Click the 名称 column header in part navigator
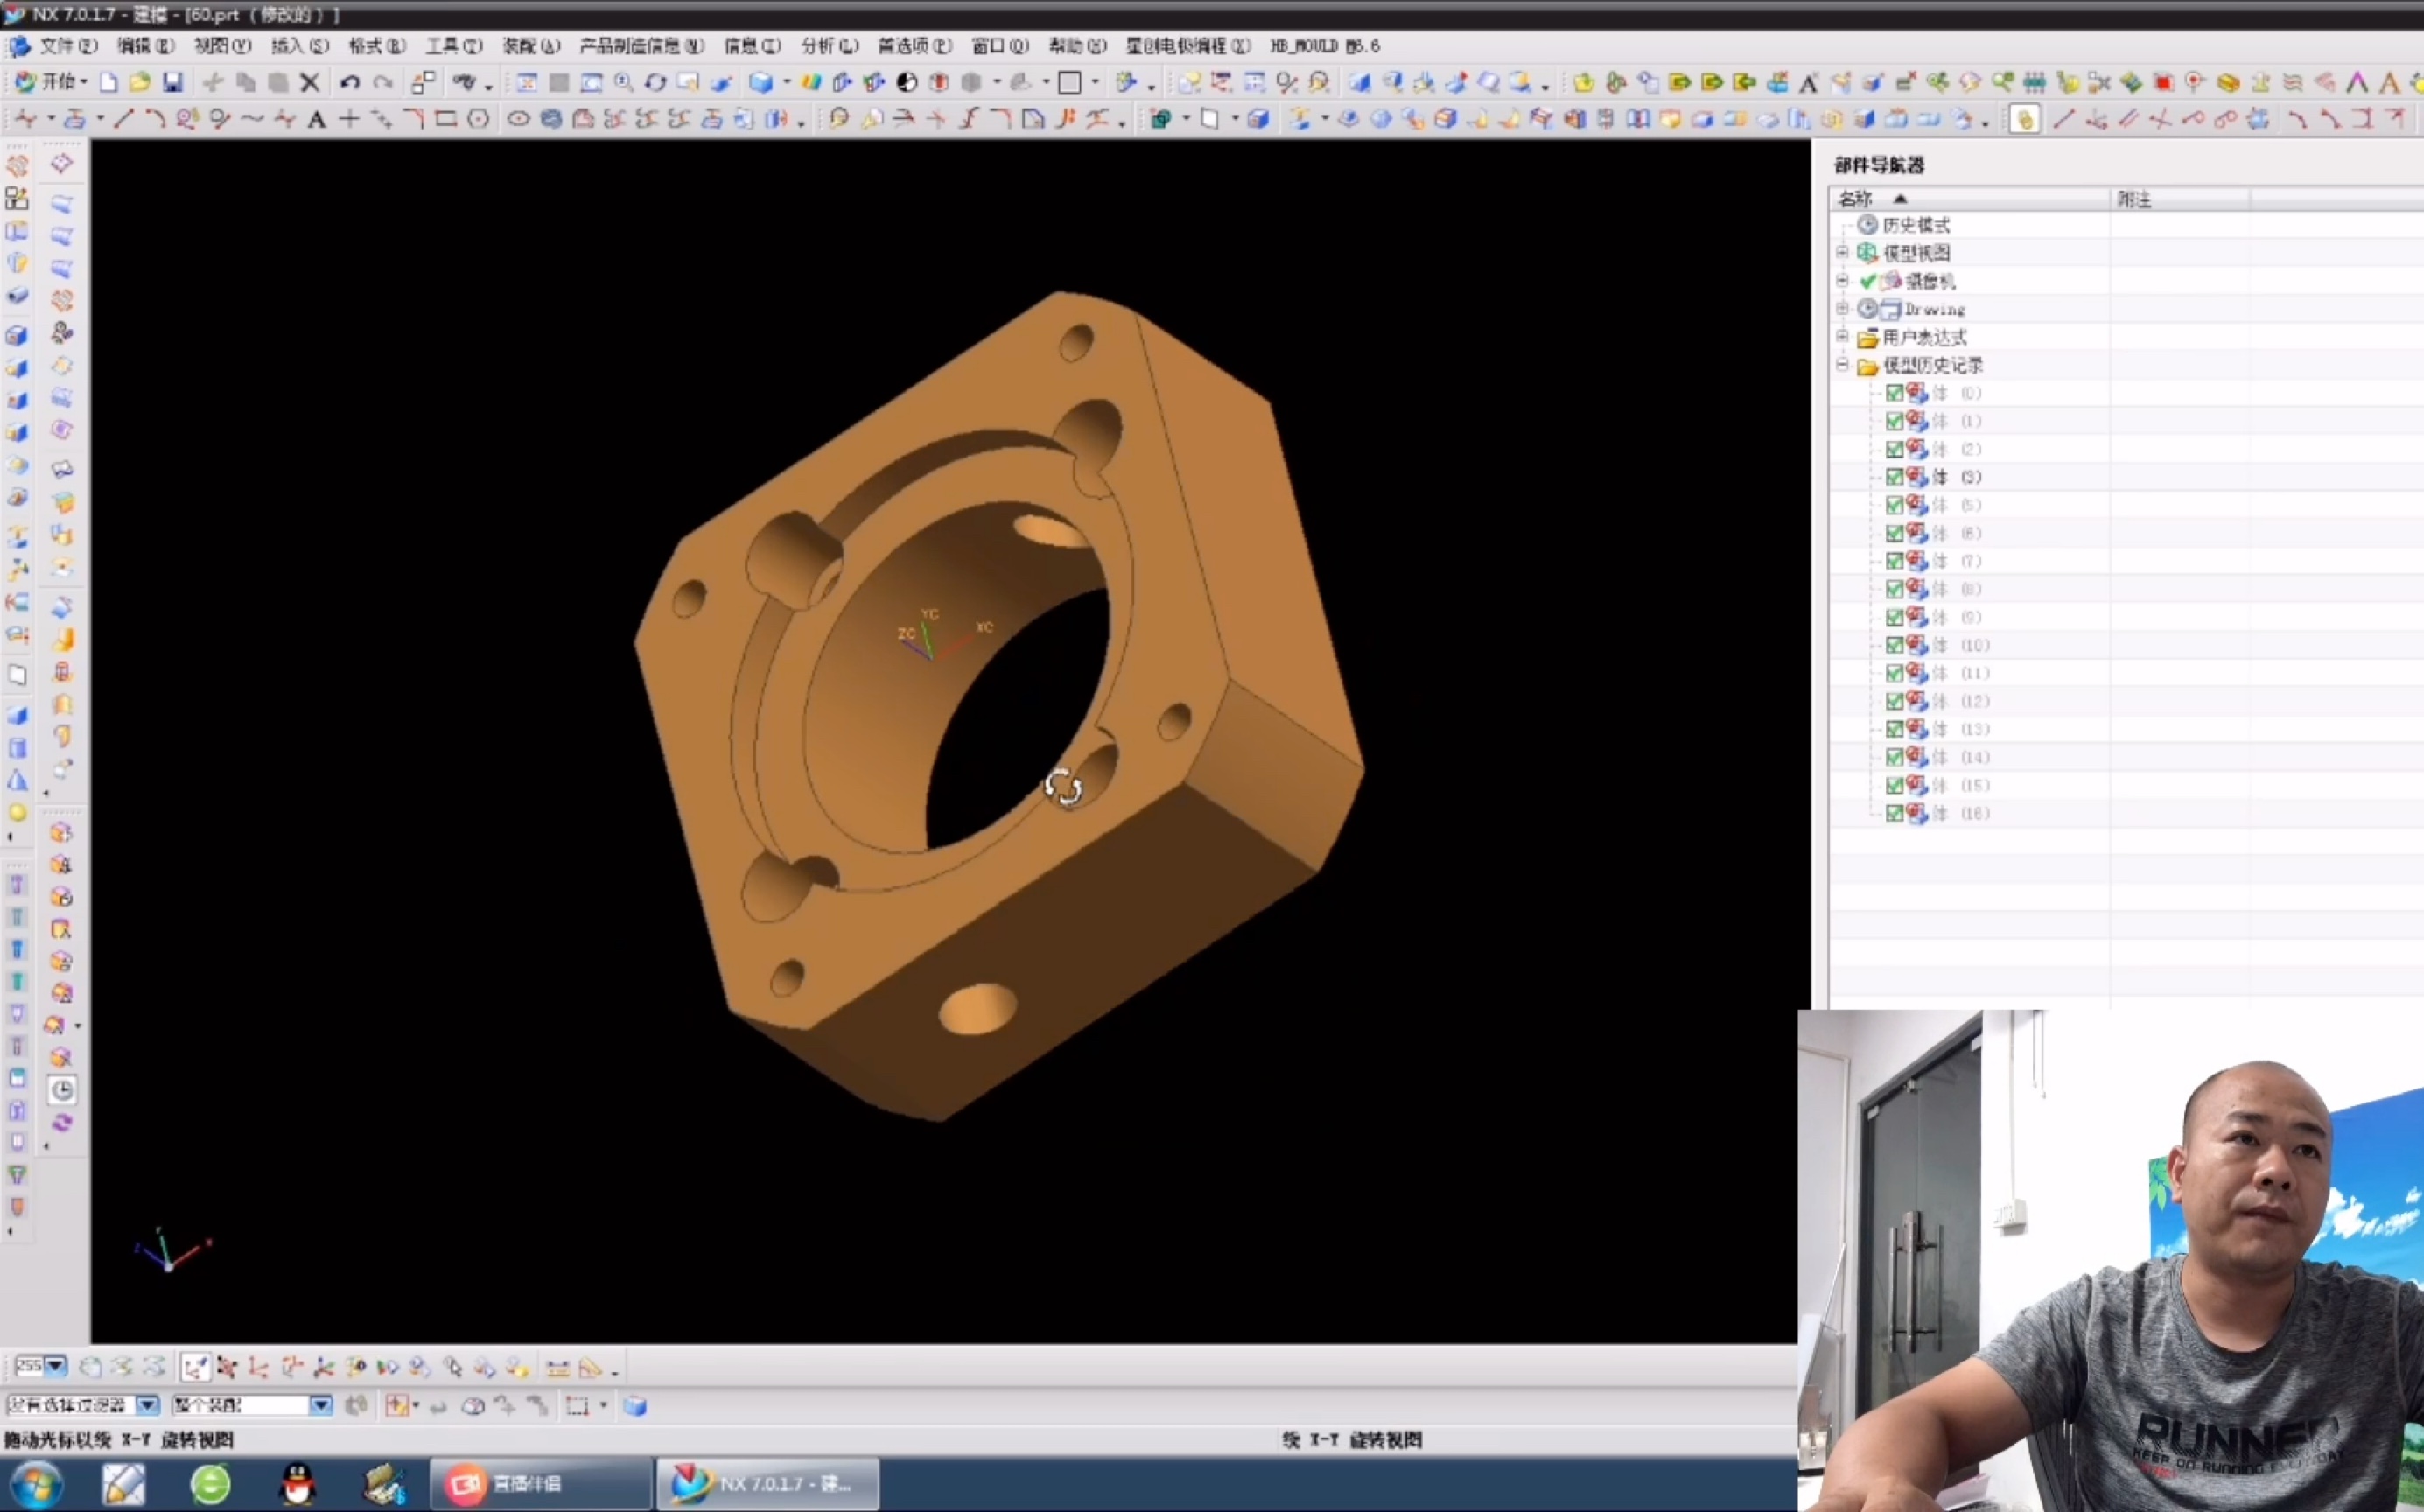 tap(1970, 199)
